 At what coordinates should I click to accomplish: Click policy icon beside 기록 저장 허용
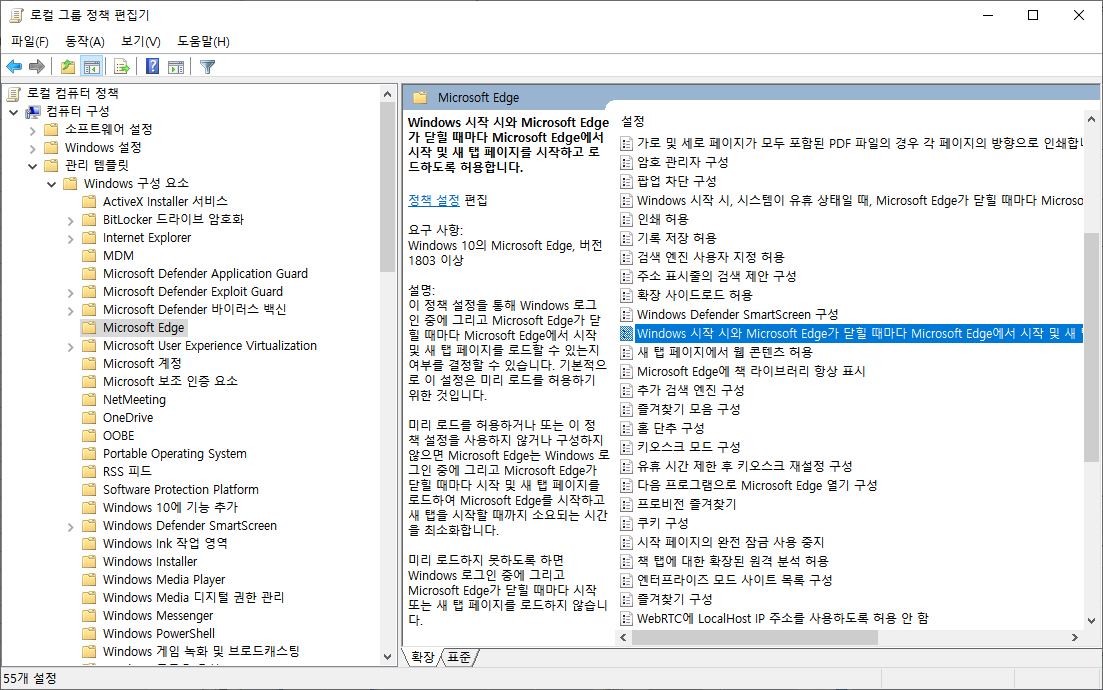click(x=626, y=238)
